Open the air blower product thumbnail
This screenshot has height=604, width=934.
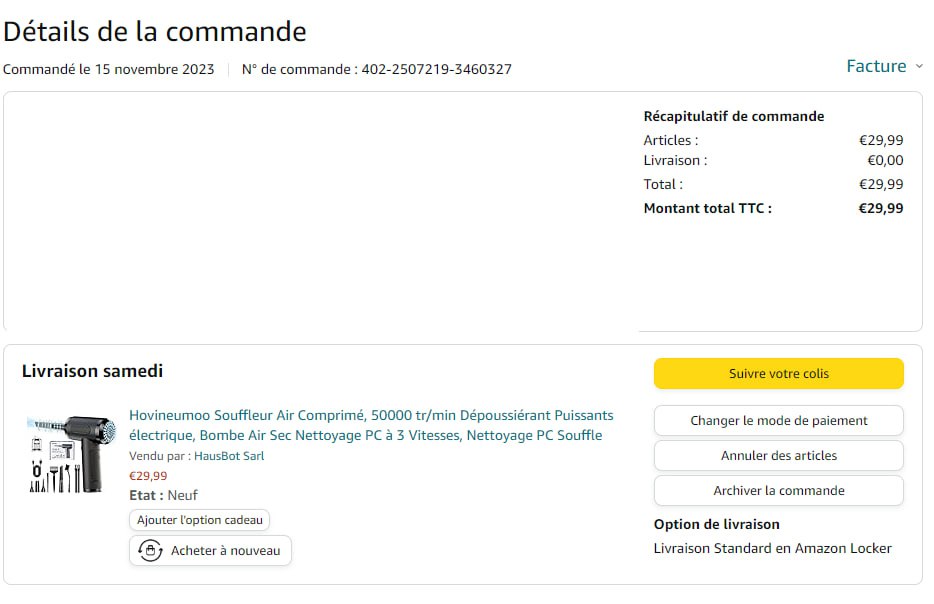pos(72,452)
